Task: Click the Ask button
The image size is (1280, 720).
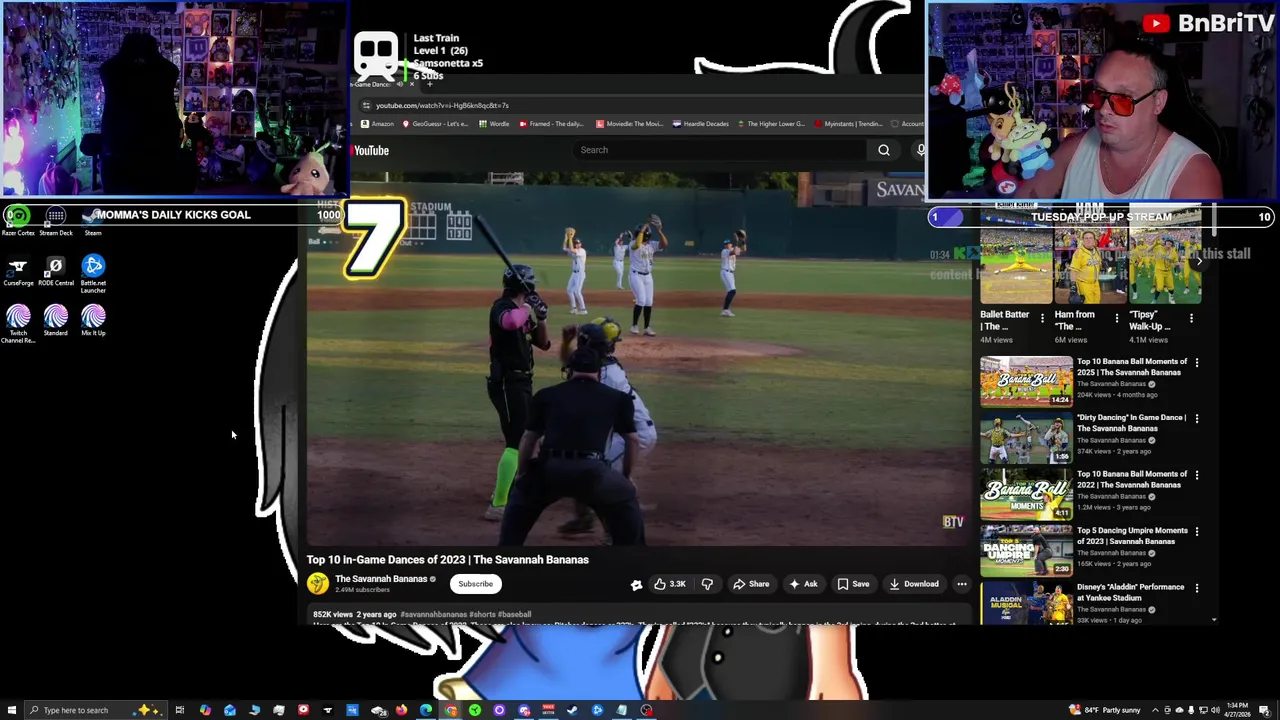Action: point(804,584)
